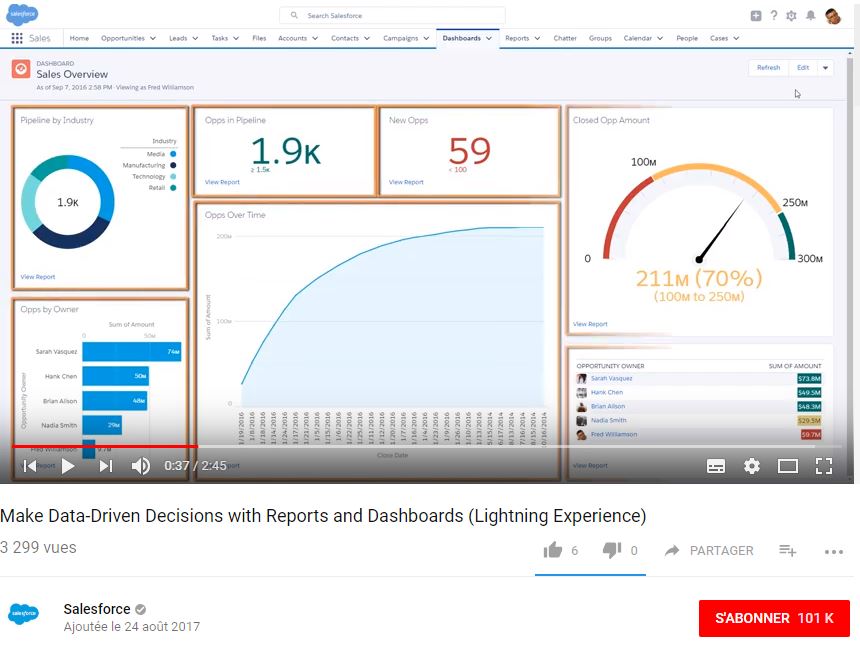
Task: Skip to the next video
Action: point(105,466)
